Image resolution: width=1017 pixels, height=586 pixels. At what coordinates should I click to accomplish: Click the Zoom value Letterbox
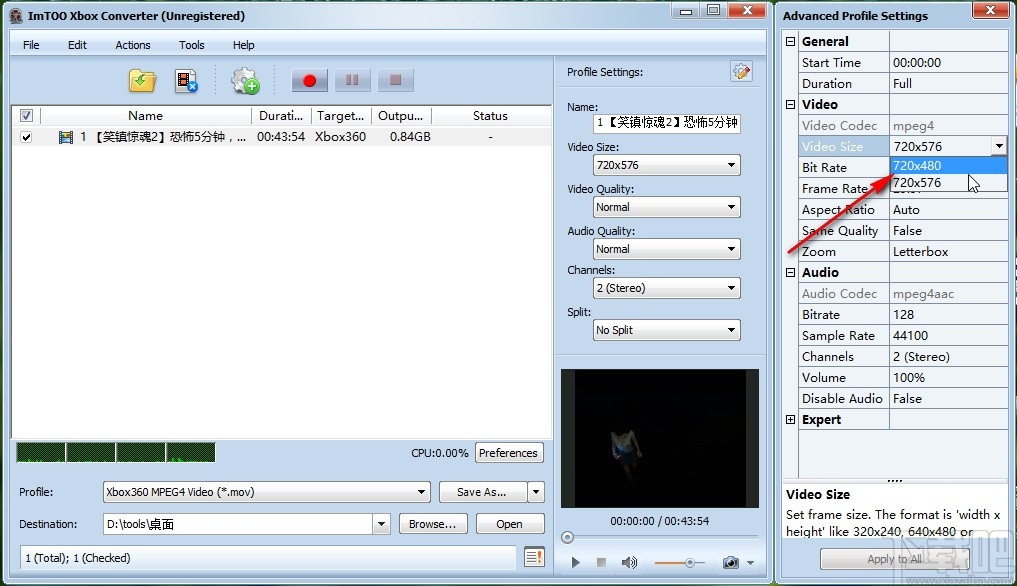[948, 252]
